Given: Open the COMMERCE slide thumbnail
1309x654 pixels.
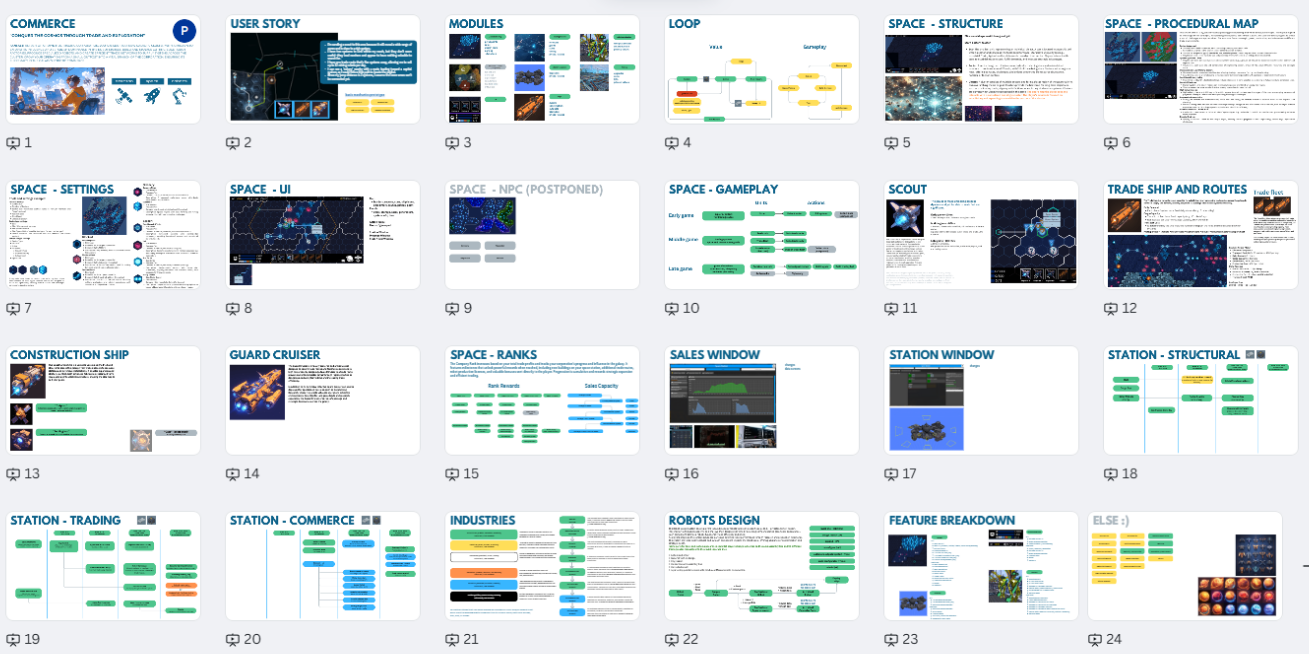Looking at the screenshot, I should (103, 69).
